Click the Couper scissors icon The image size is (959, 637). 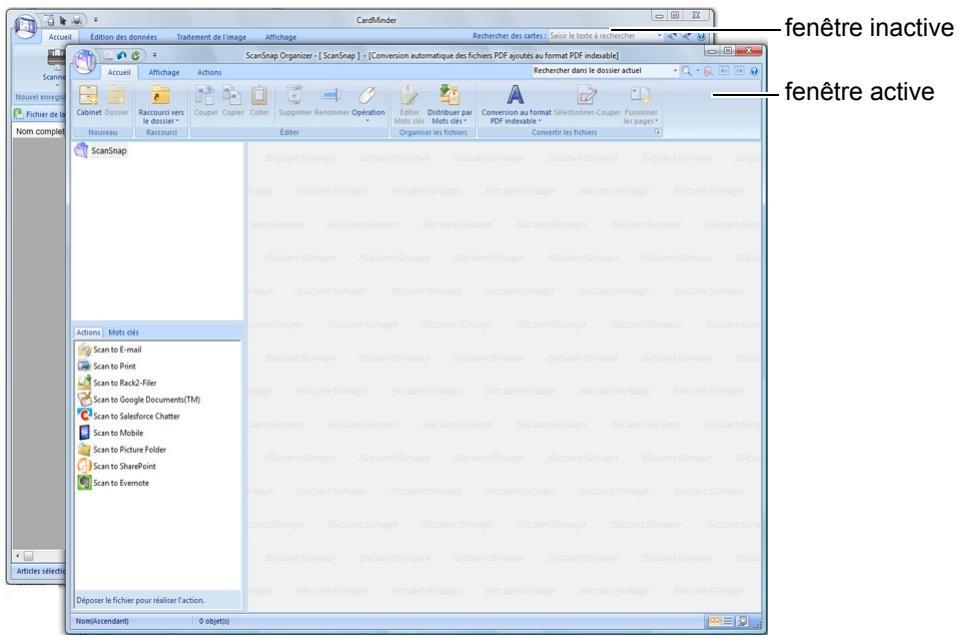click(x=206, y=96)
